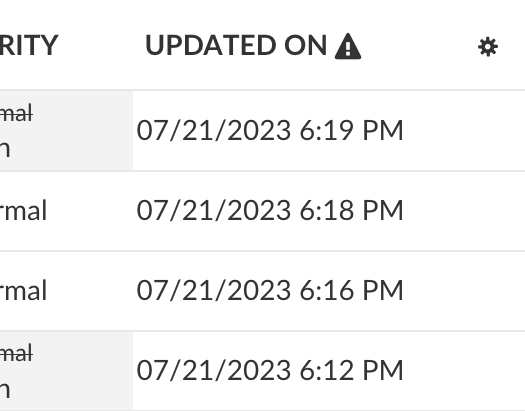
Task: Select the 07/21/2023 6:12 PM entry
Action: click(270, 370)
